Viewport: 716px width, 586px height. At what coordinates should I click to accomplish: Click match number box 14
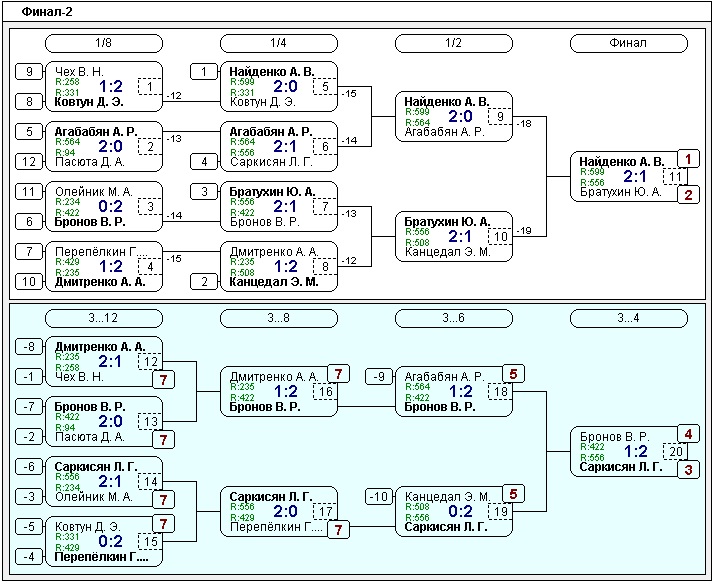tap(150, 481)
